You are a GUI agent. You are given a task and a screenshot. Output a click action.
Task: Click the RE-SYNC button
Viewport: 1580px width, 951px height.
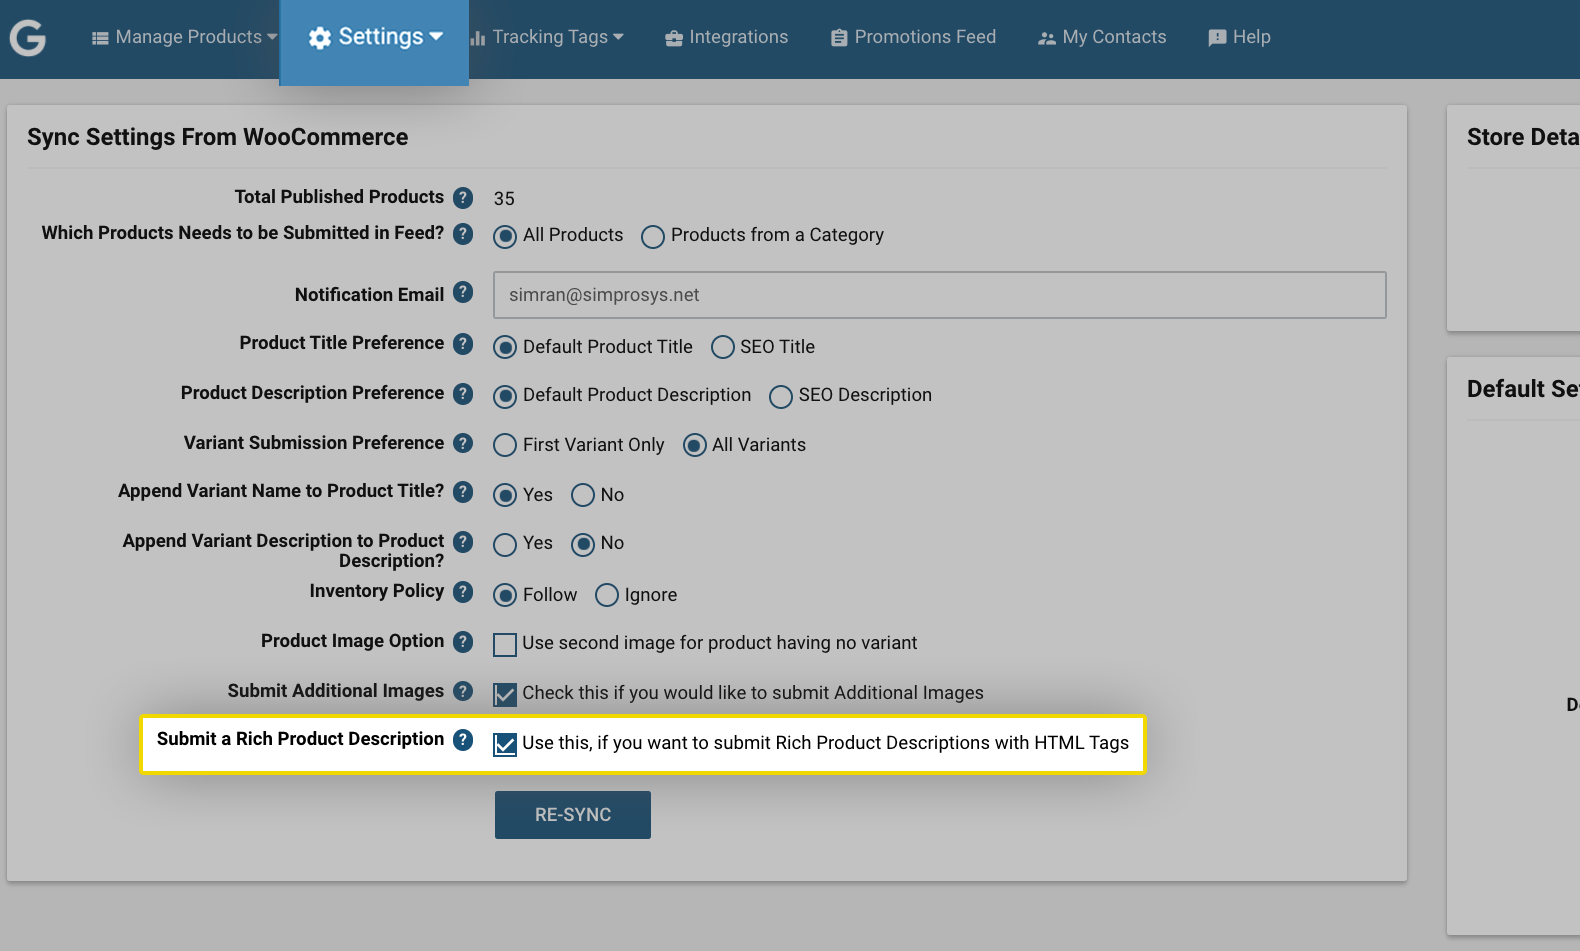coord(573,815)
